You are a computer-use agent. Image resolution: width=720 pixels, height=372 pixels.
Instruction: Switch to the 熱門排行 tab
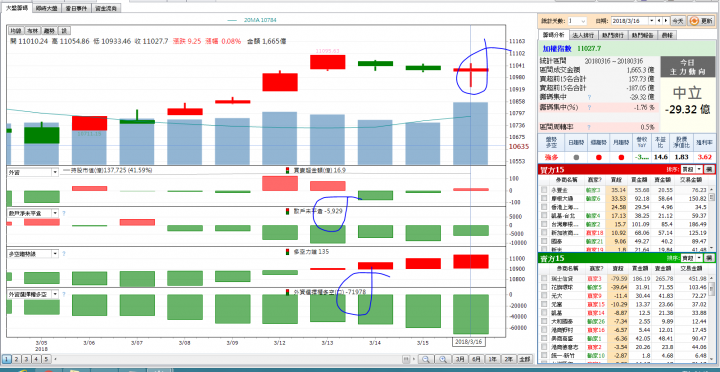click(613, 35)
